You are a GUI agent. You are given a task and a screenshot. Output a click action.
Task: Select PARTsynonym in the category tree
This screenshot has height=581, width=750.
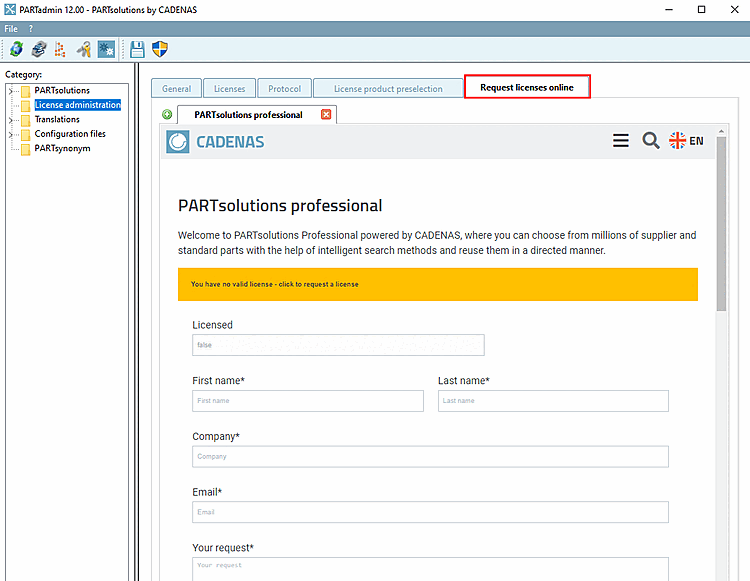(62, 149)
